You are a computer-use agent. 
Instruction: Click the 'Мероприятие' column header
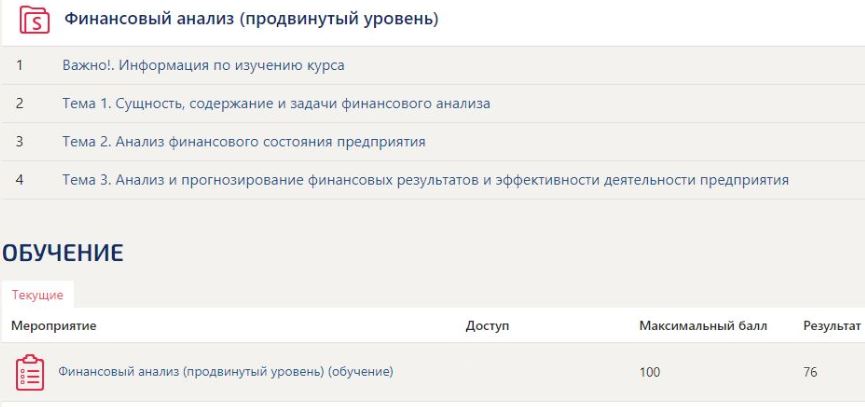[x=54, y=326]
